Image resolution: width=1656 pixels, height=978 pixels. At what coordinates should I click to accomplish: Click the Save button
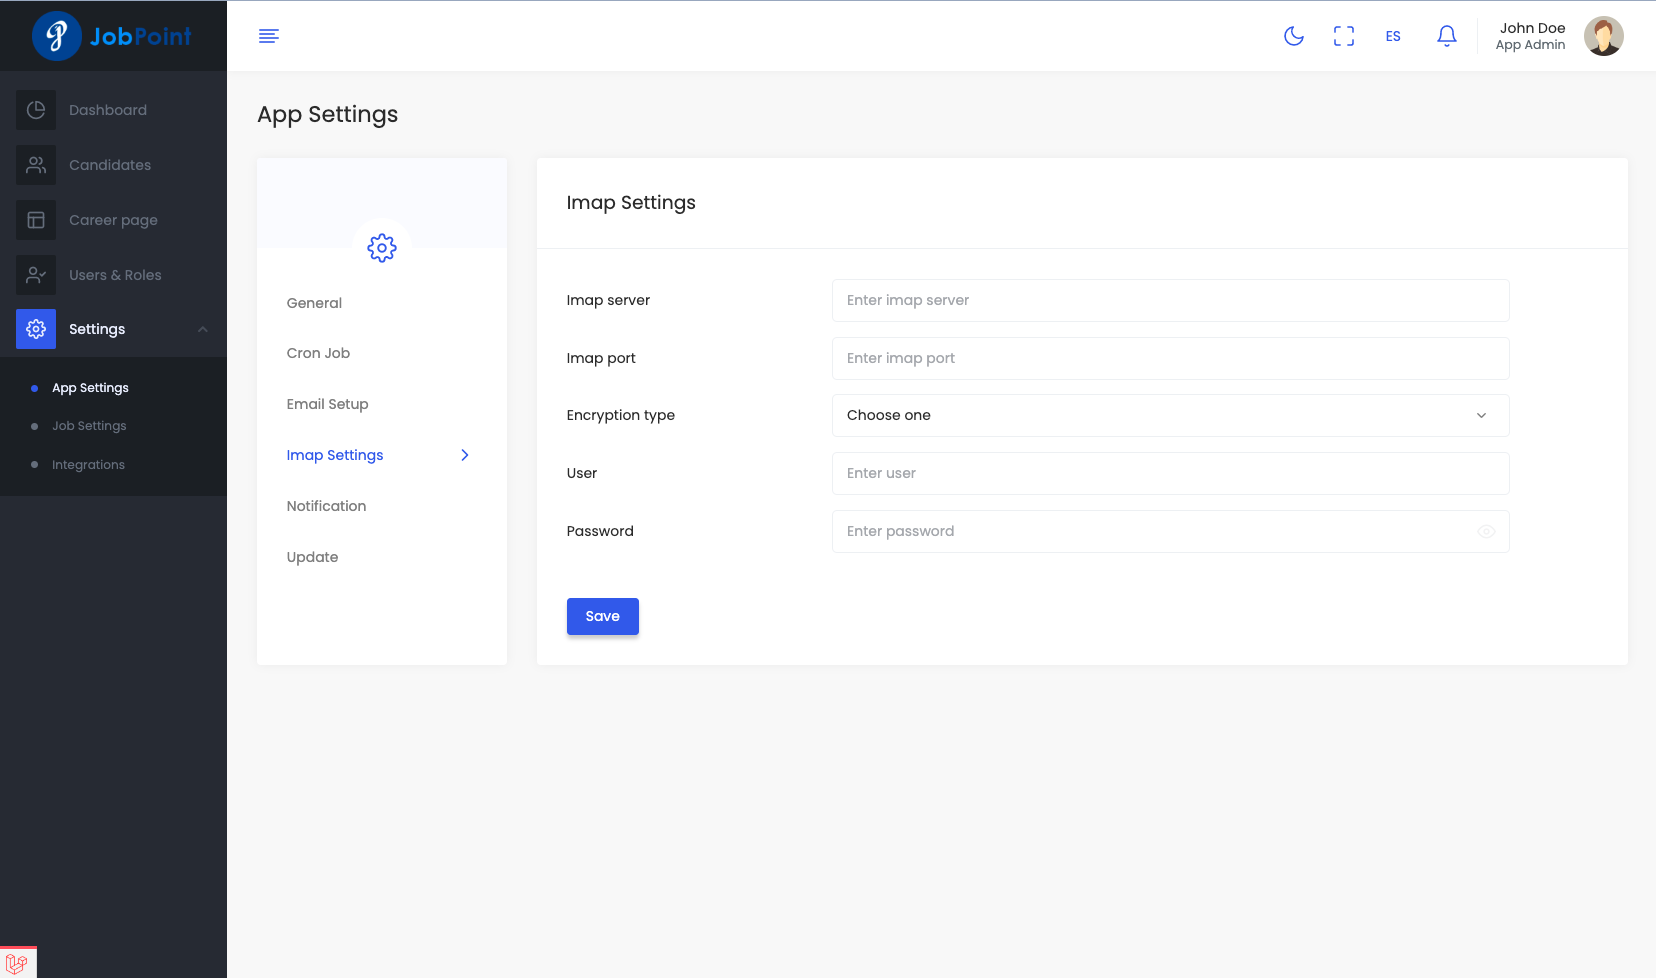tap(602, 617)
